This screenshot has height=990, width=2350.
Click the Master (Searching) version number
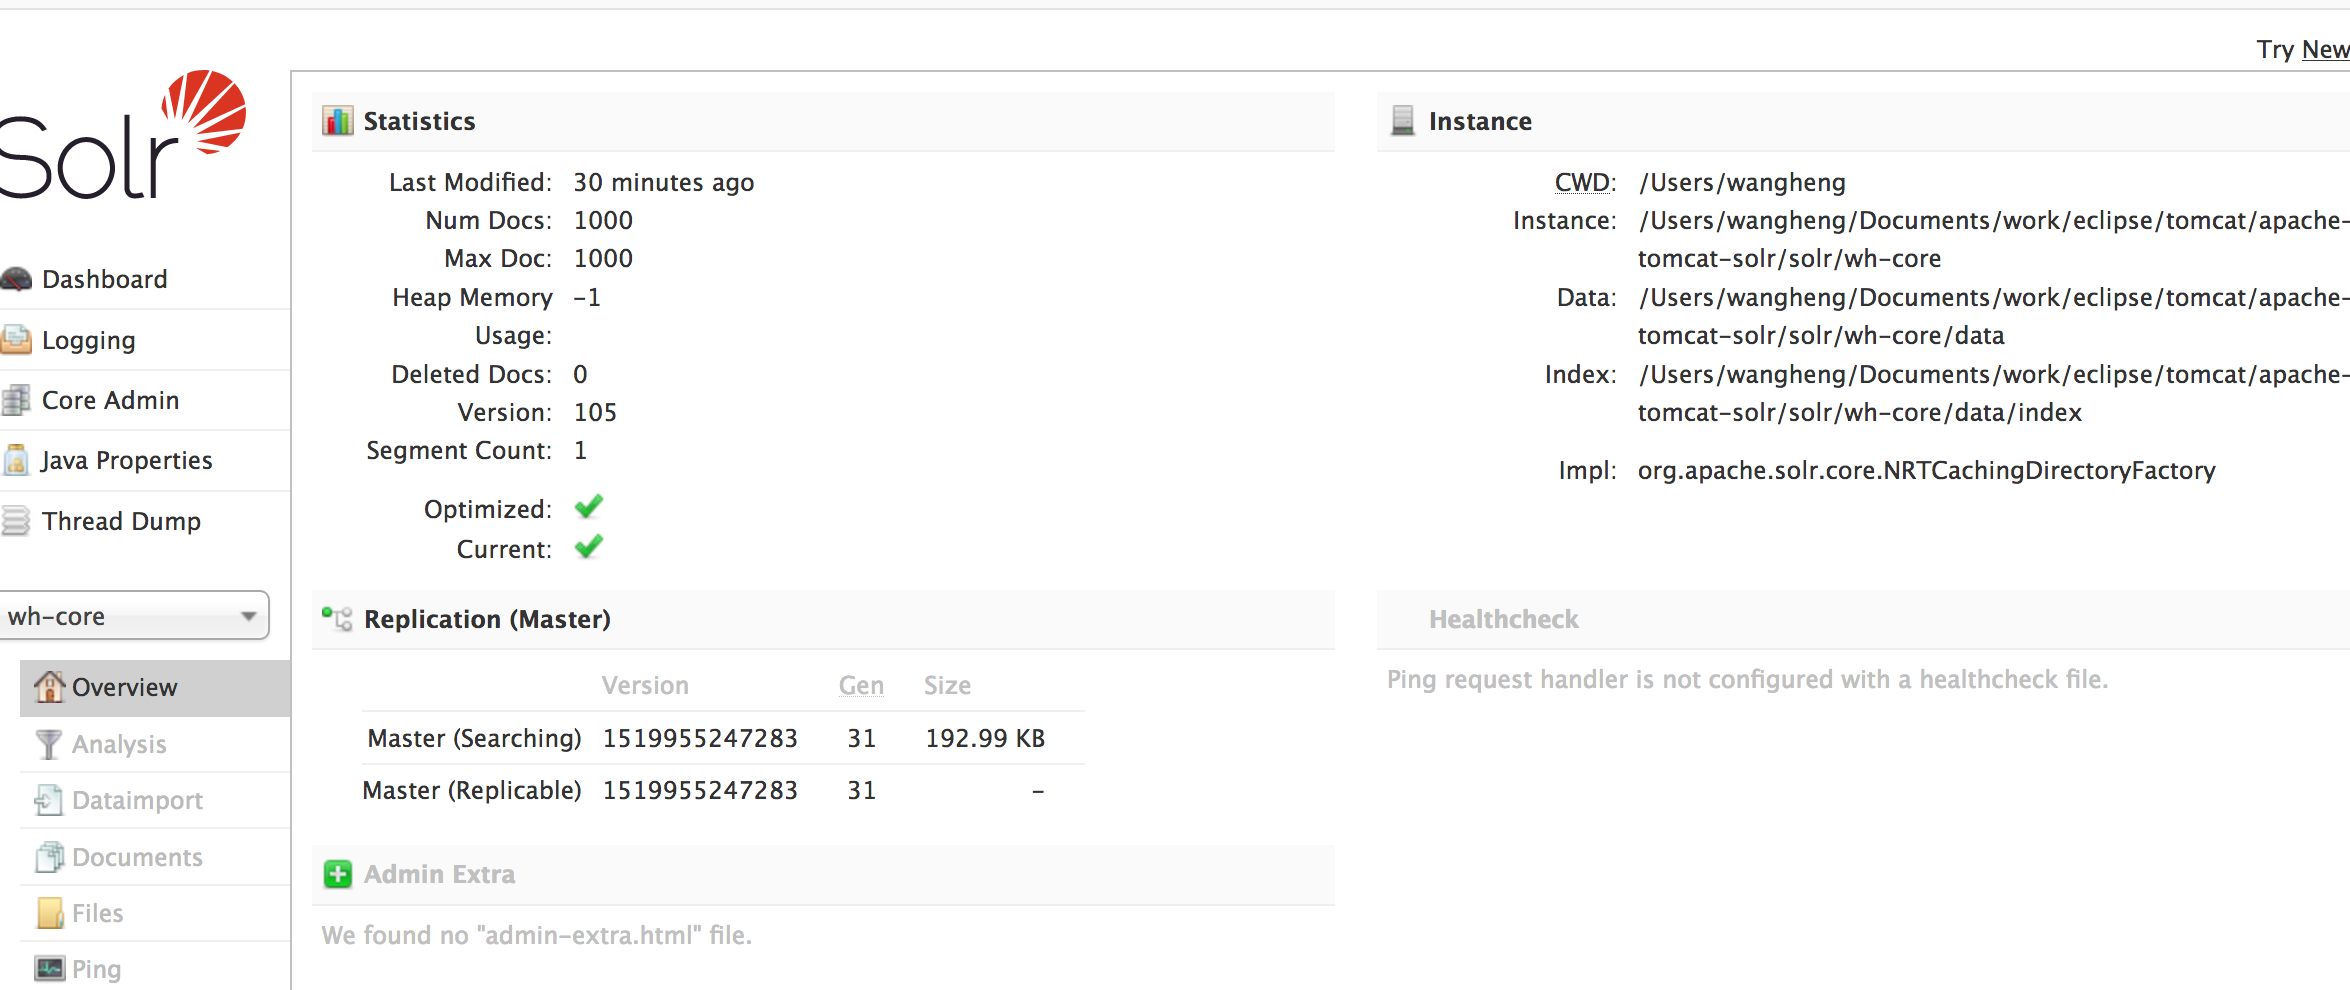[x=700, y=738]
